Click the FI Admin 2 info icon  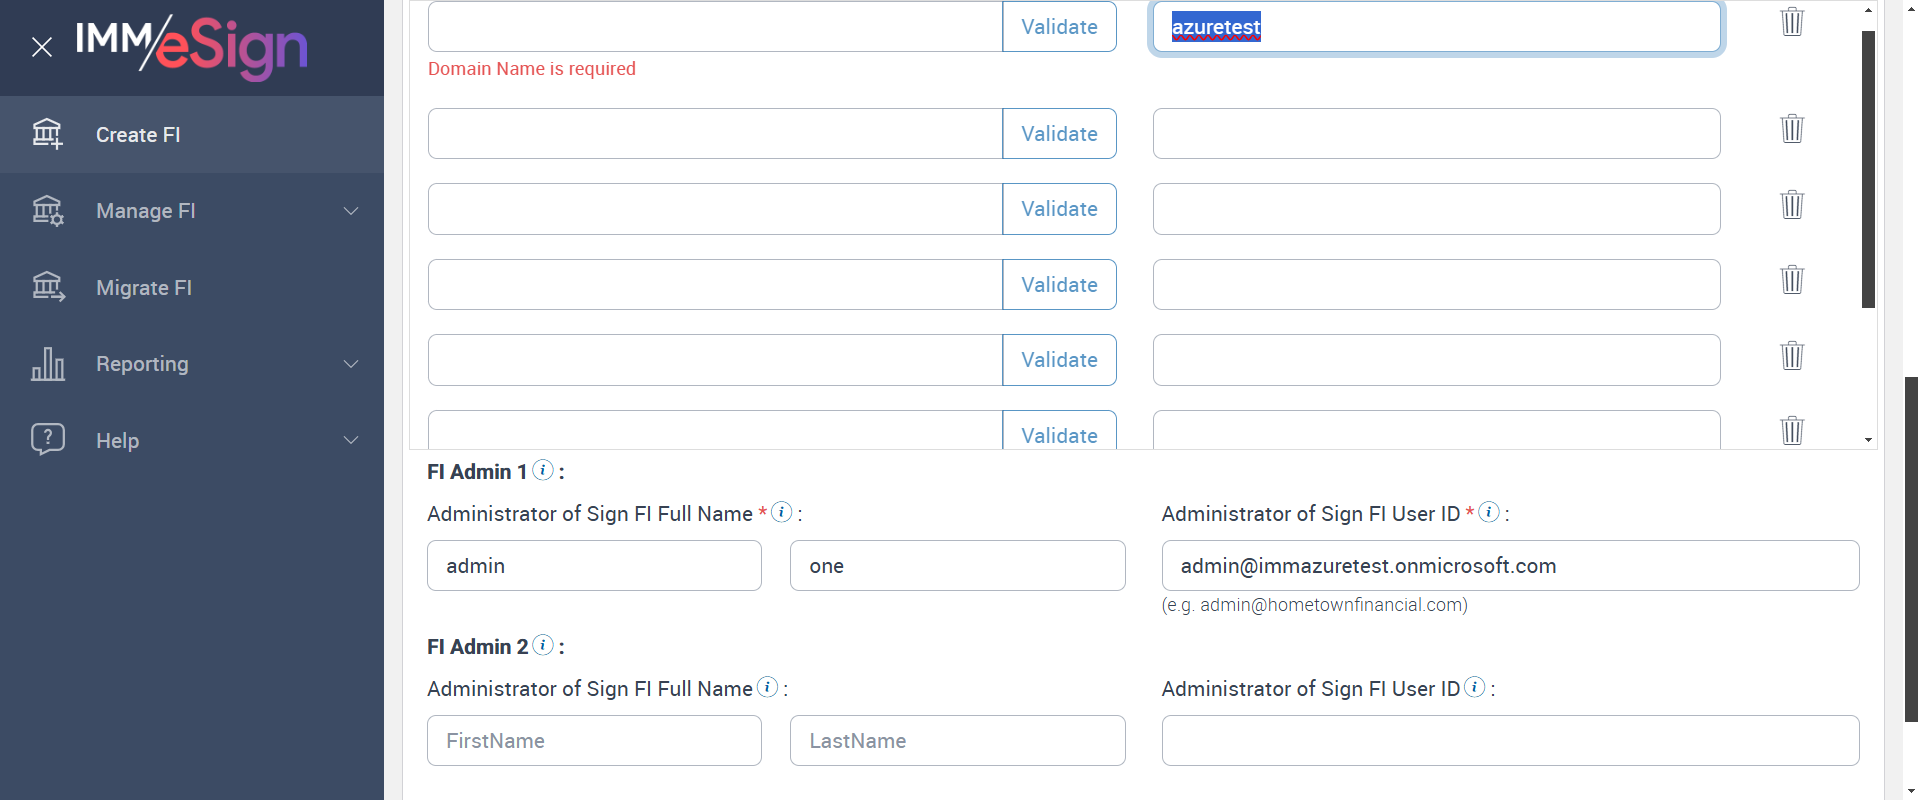click(x=543, y=645)
